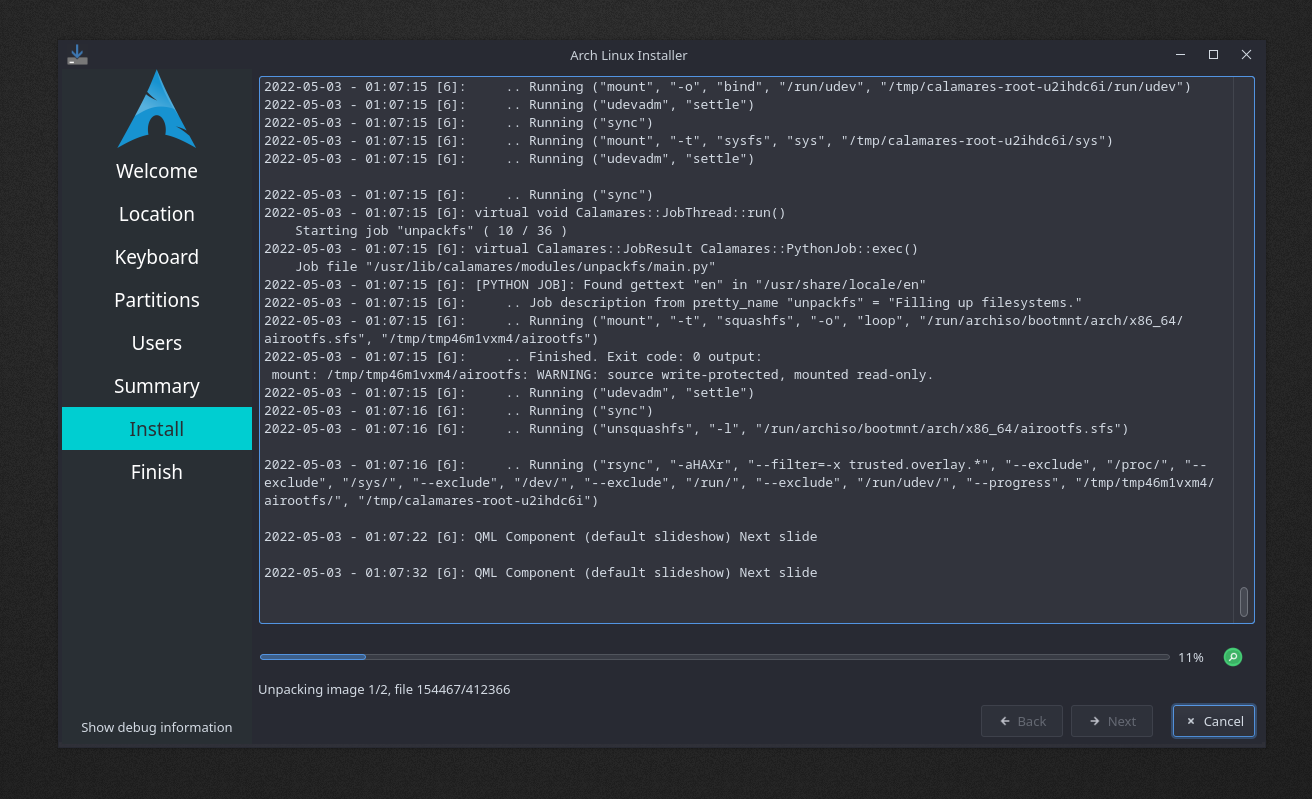Click the 'Unpacking image 1/2' status text
The width and height of the screenshot is (1312, 799).
[x=384, y=689]
